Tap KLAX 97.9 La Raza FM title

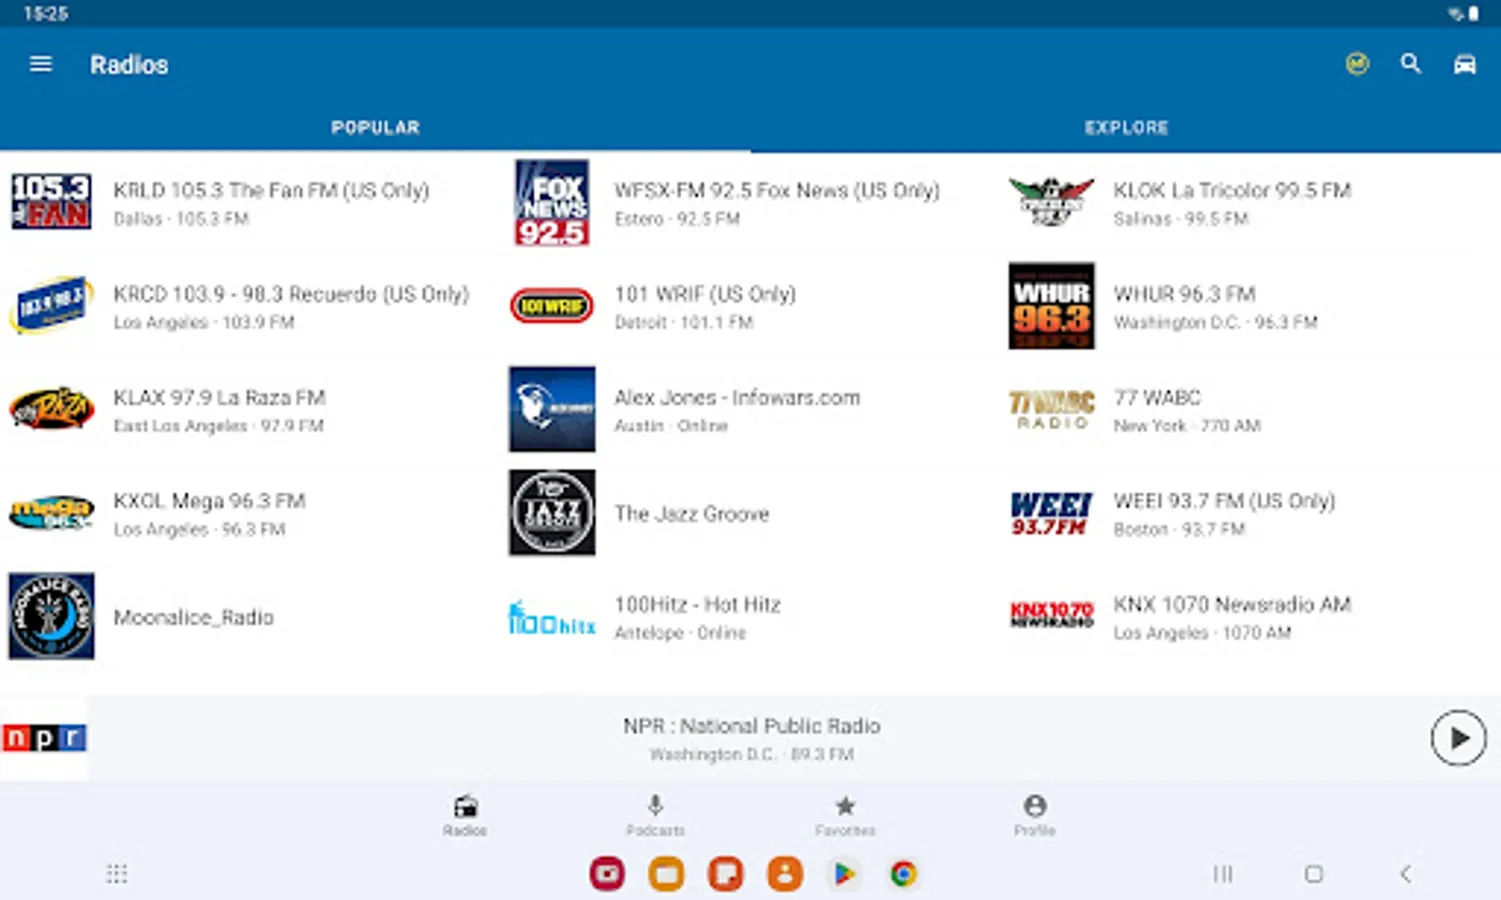pyautogui.click(x=219, y=397)
